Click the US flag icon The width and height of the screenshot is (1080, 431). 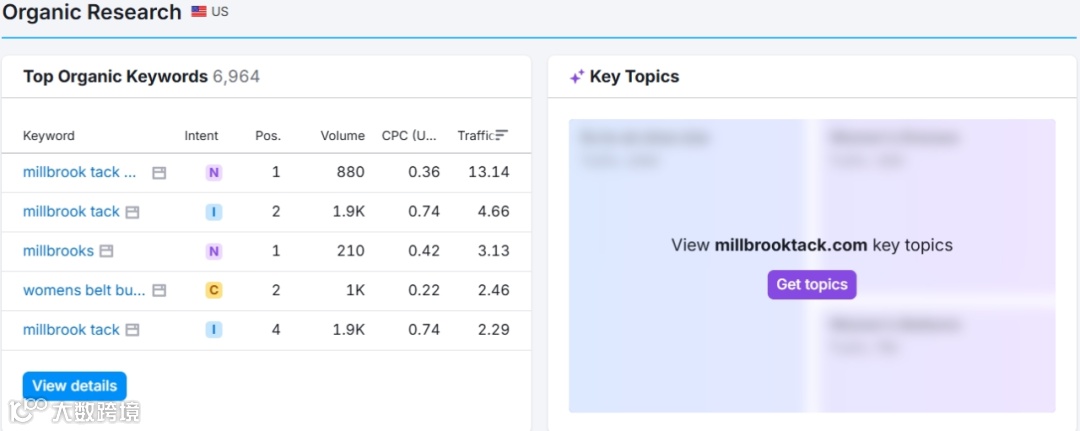coord(199,12)
